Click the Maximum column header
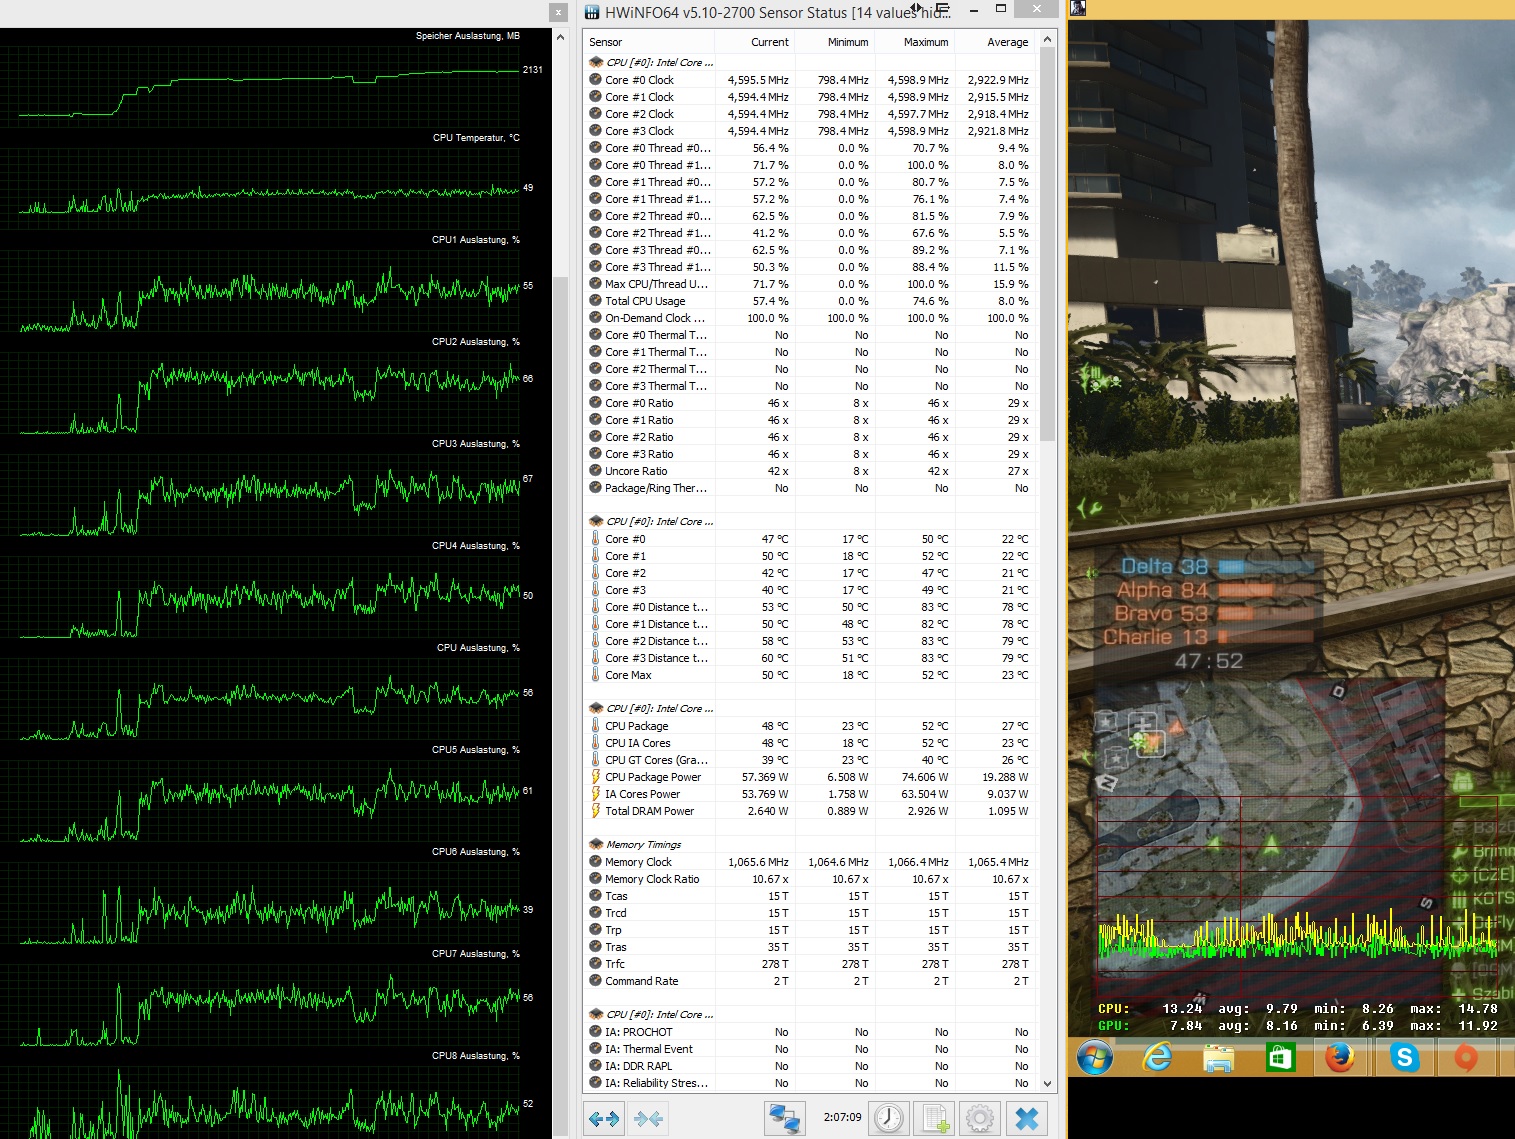Viewport: 1515px width, 1139px height. [915, 42]
